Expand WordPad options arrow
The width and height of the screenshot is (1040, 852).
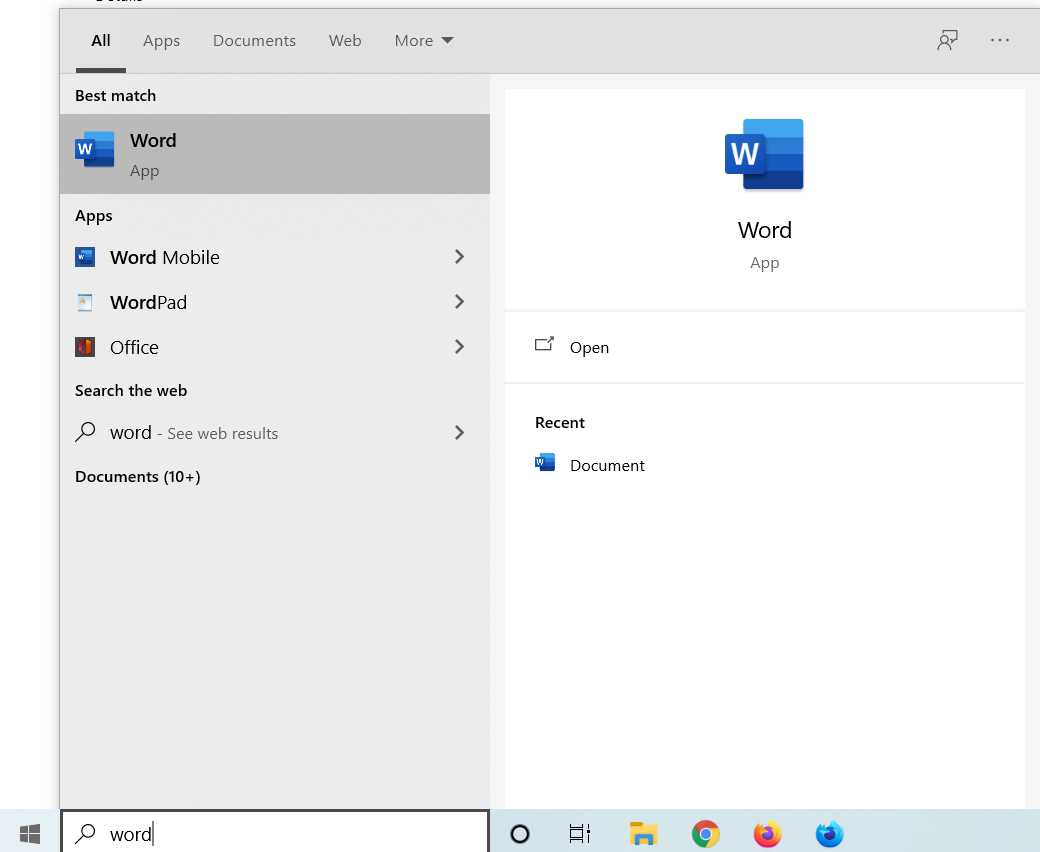coord(459,302)
